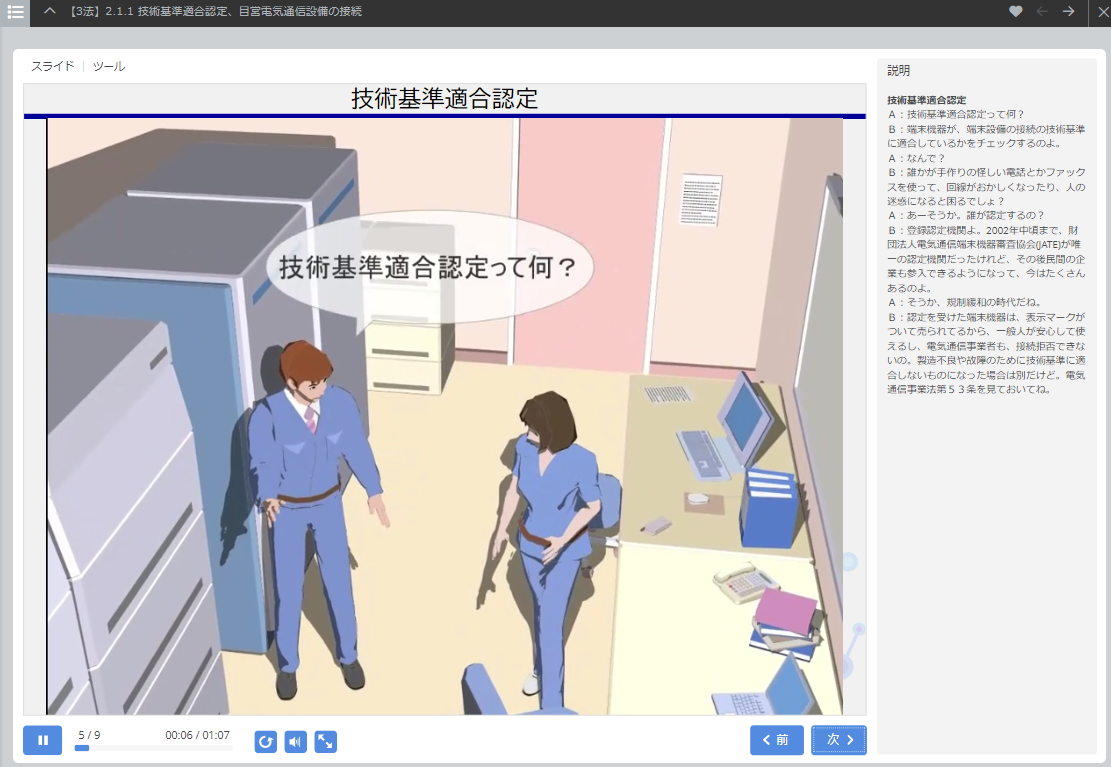Collapse the course title with the up chevron
This screenshot has height=767, width=1111.
click(50, 12)
